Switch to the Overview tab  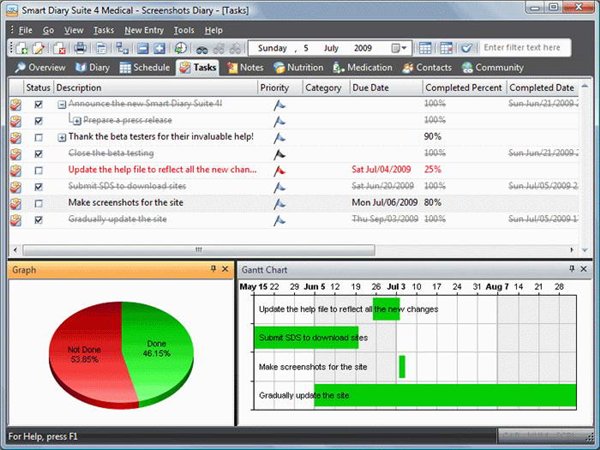[x=40, y=68]
